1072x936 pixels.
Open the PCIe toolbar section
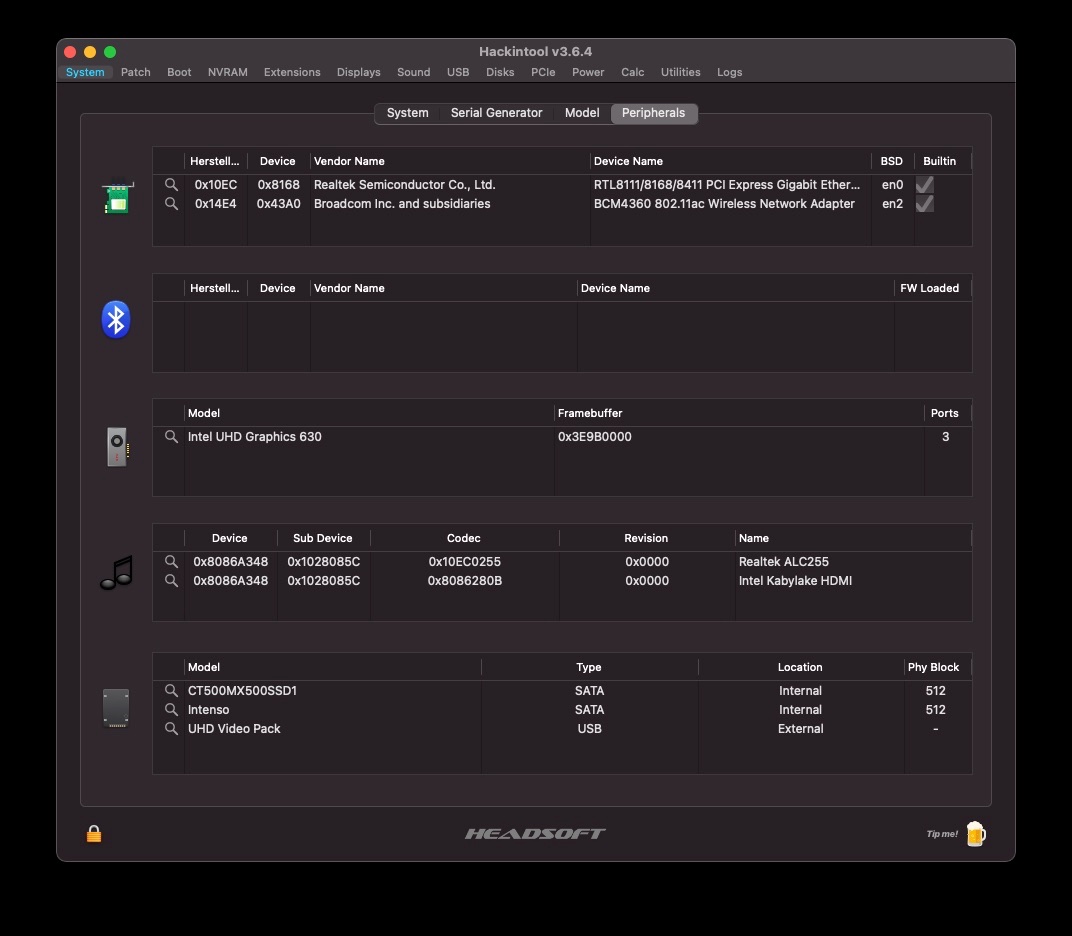point(543,72)
